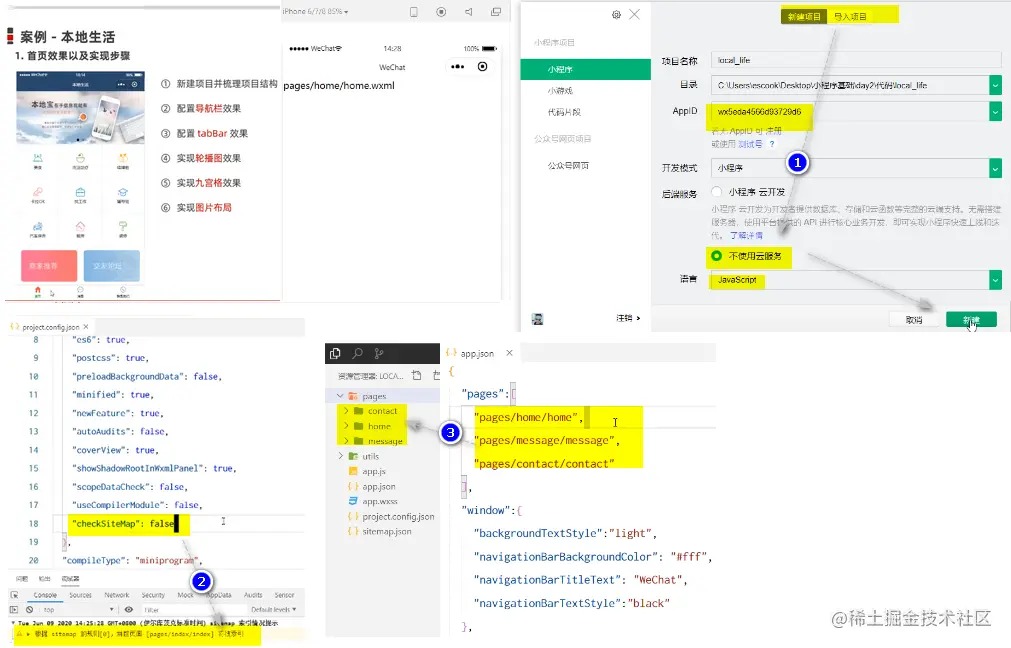1011x648 pixels.
Task: Click the new file icon in explorer header
Action: (417, 375)
